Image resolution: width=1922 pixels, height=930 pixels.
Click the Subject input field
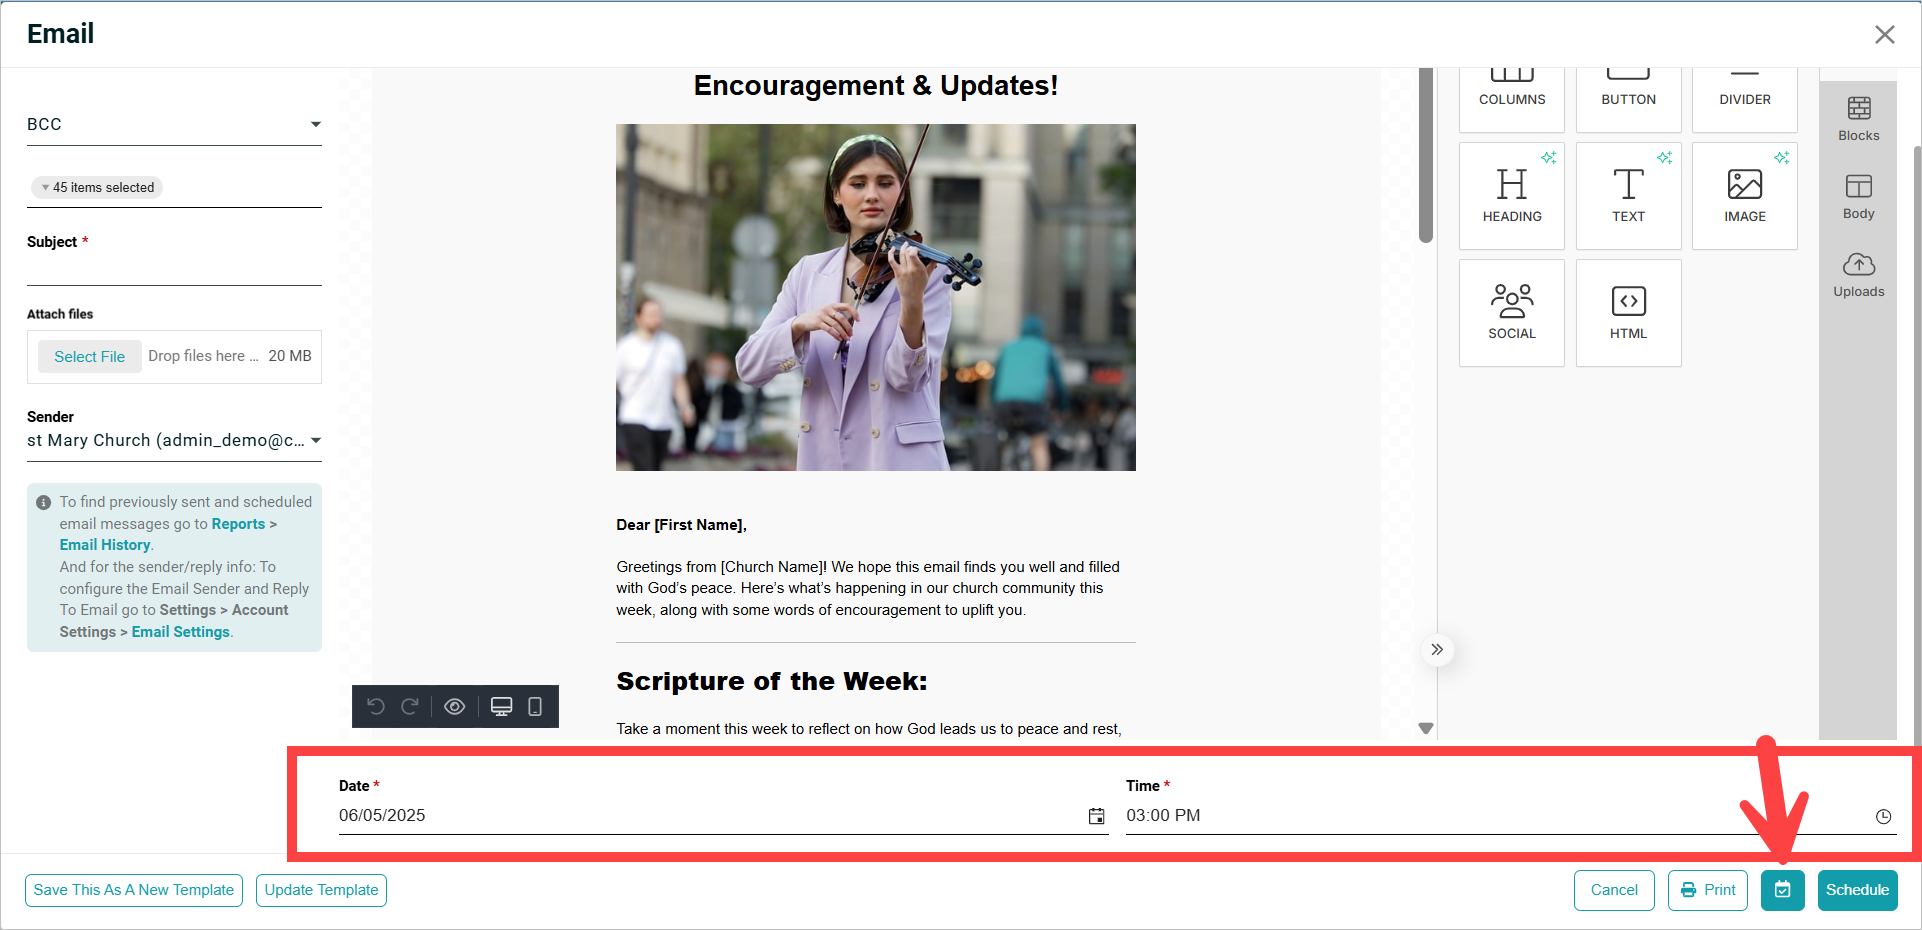[x=174, y=270]
